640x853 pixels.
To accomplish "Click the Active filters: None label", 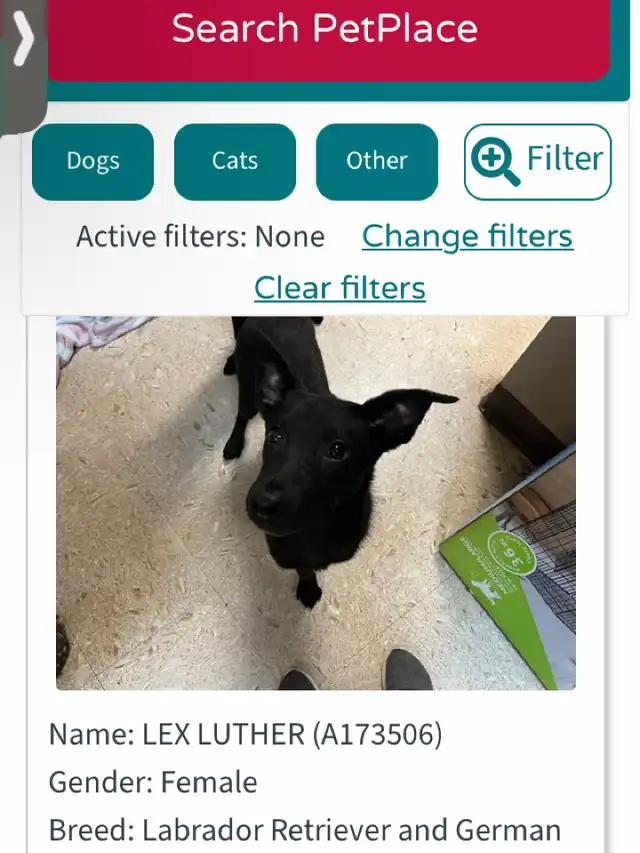I will click(200, 237).
